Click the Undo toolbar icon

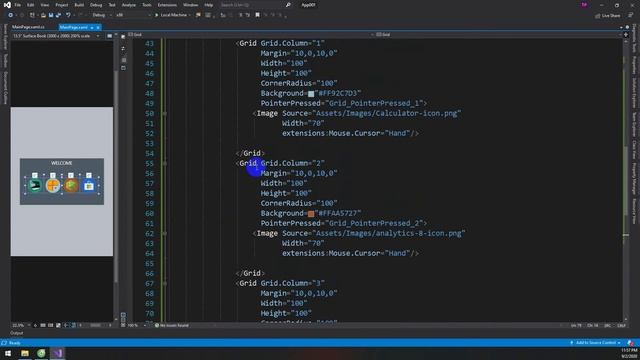pyautogui.click(x=68, y=15)
